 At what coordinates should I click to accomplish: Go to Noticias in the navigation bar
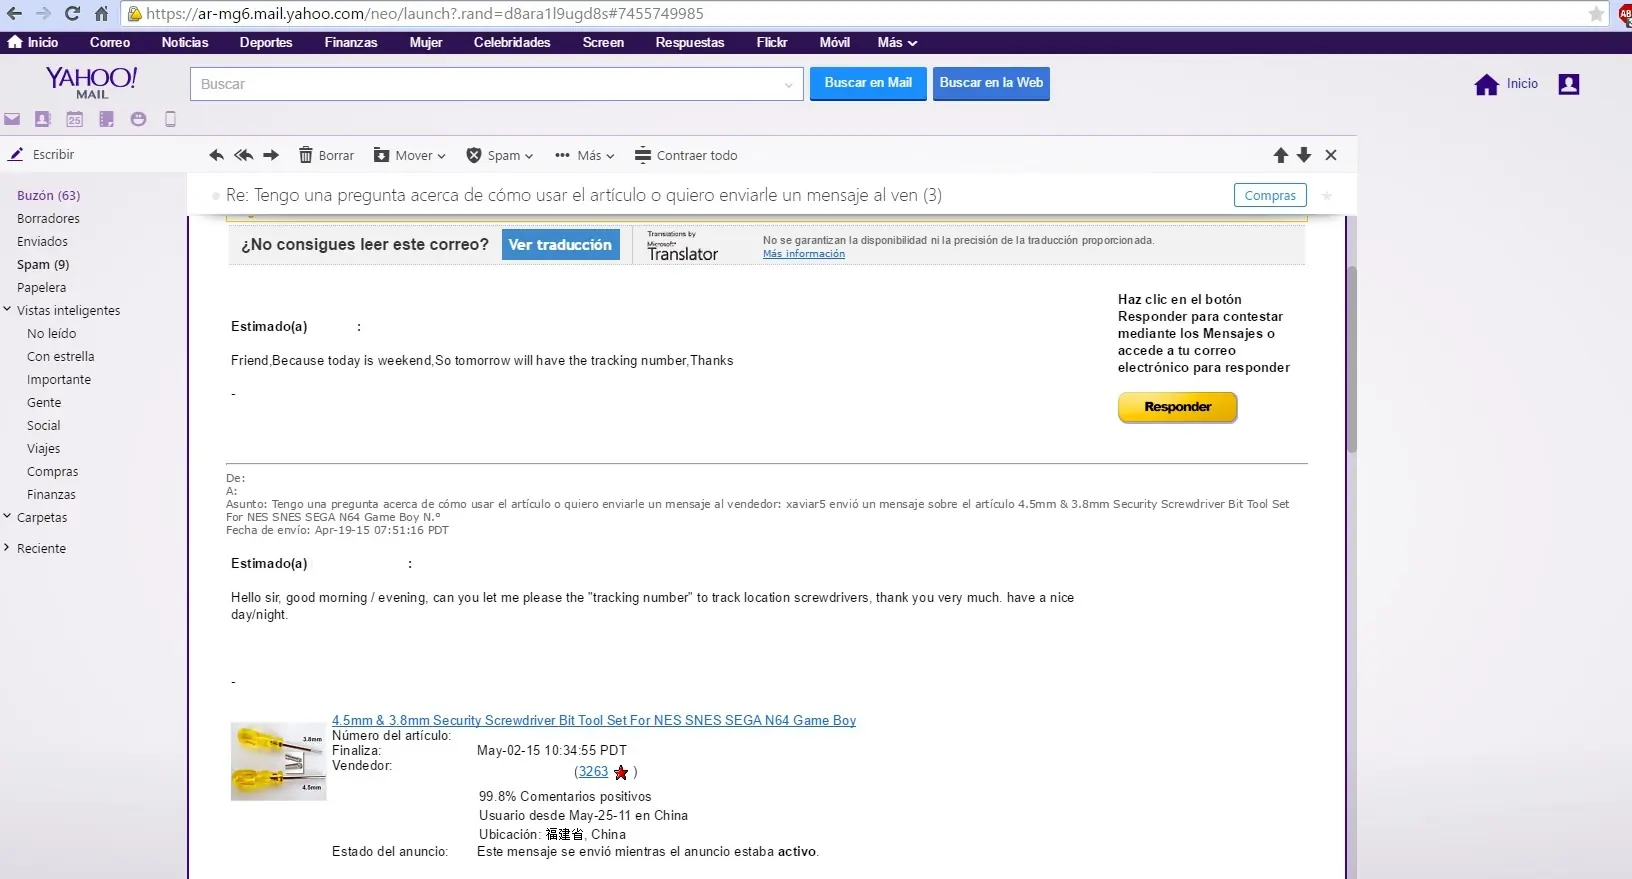tap(185, 42)
